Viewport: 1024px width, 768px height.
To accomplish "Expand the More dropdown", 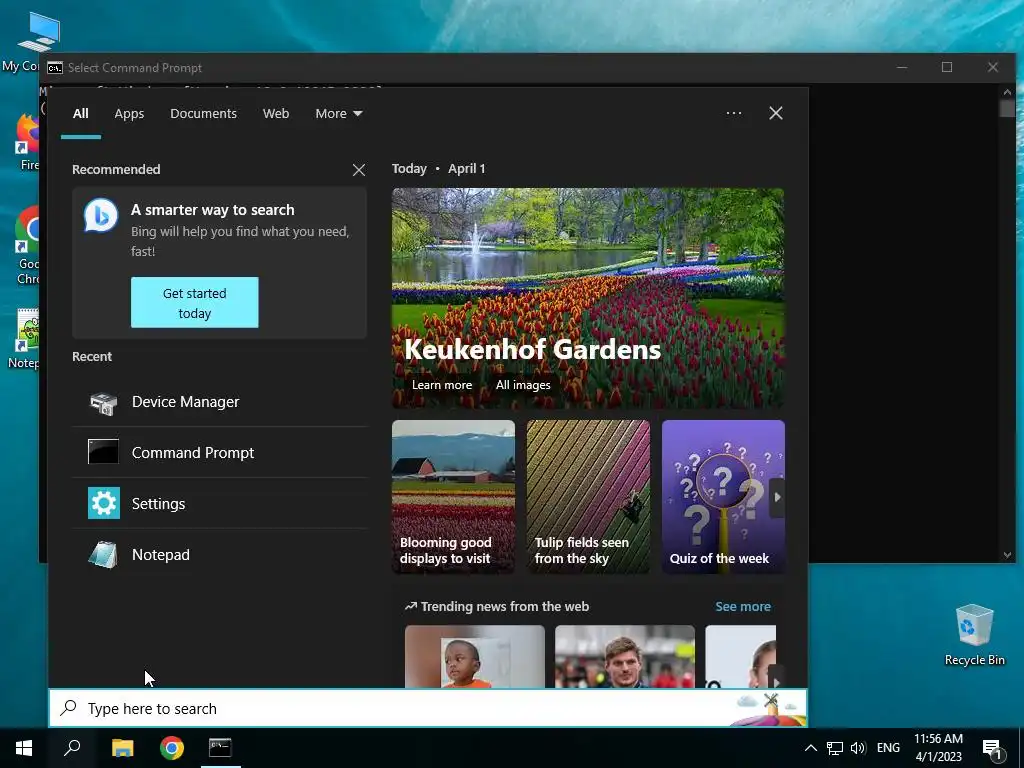I will click(x=338, y=114).
